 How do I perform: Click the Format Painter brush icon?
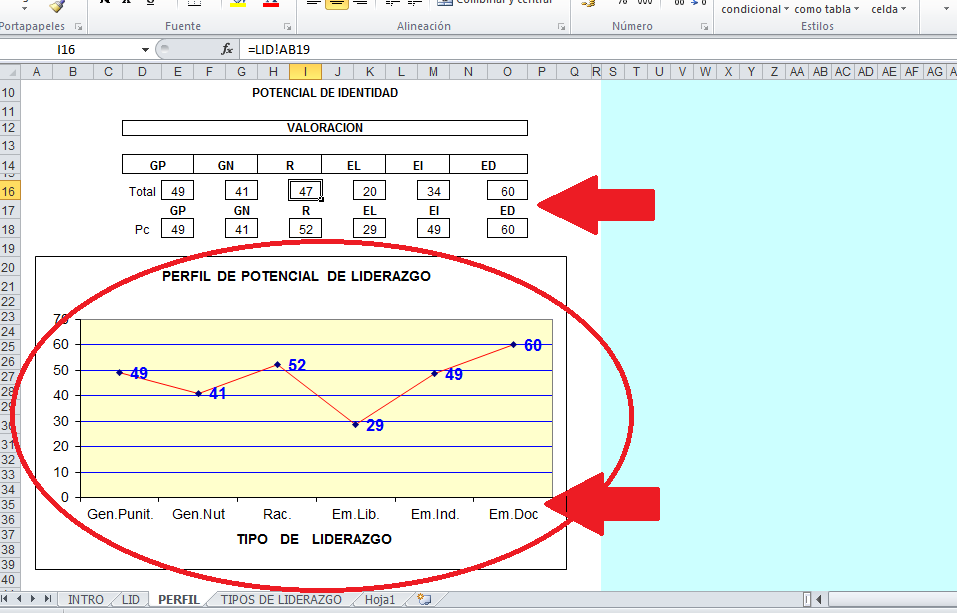coord(57,5)
